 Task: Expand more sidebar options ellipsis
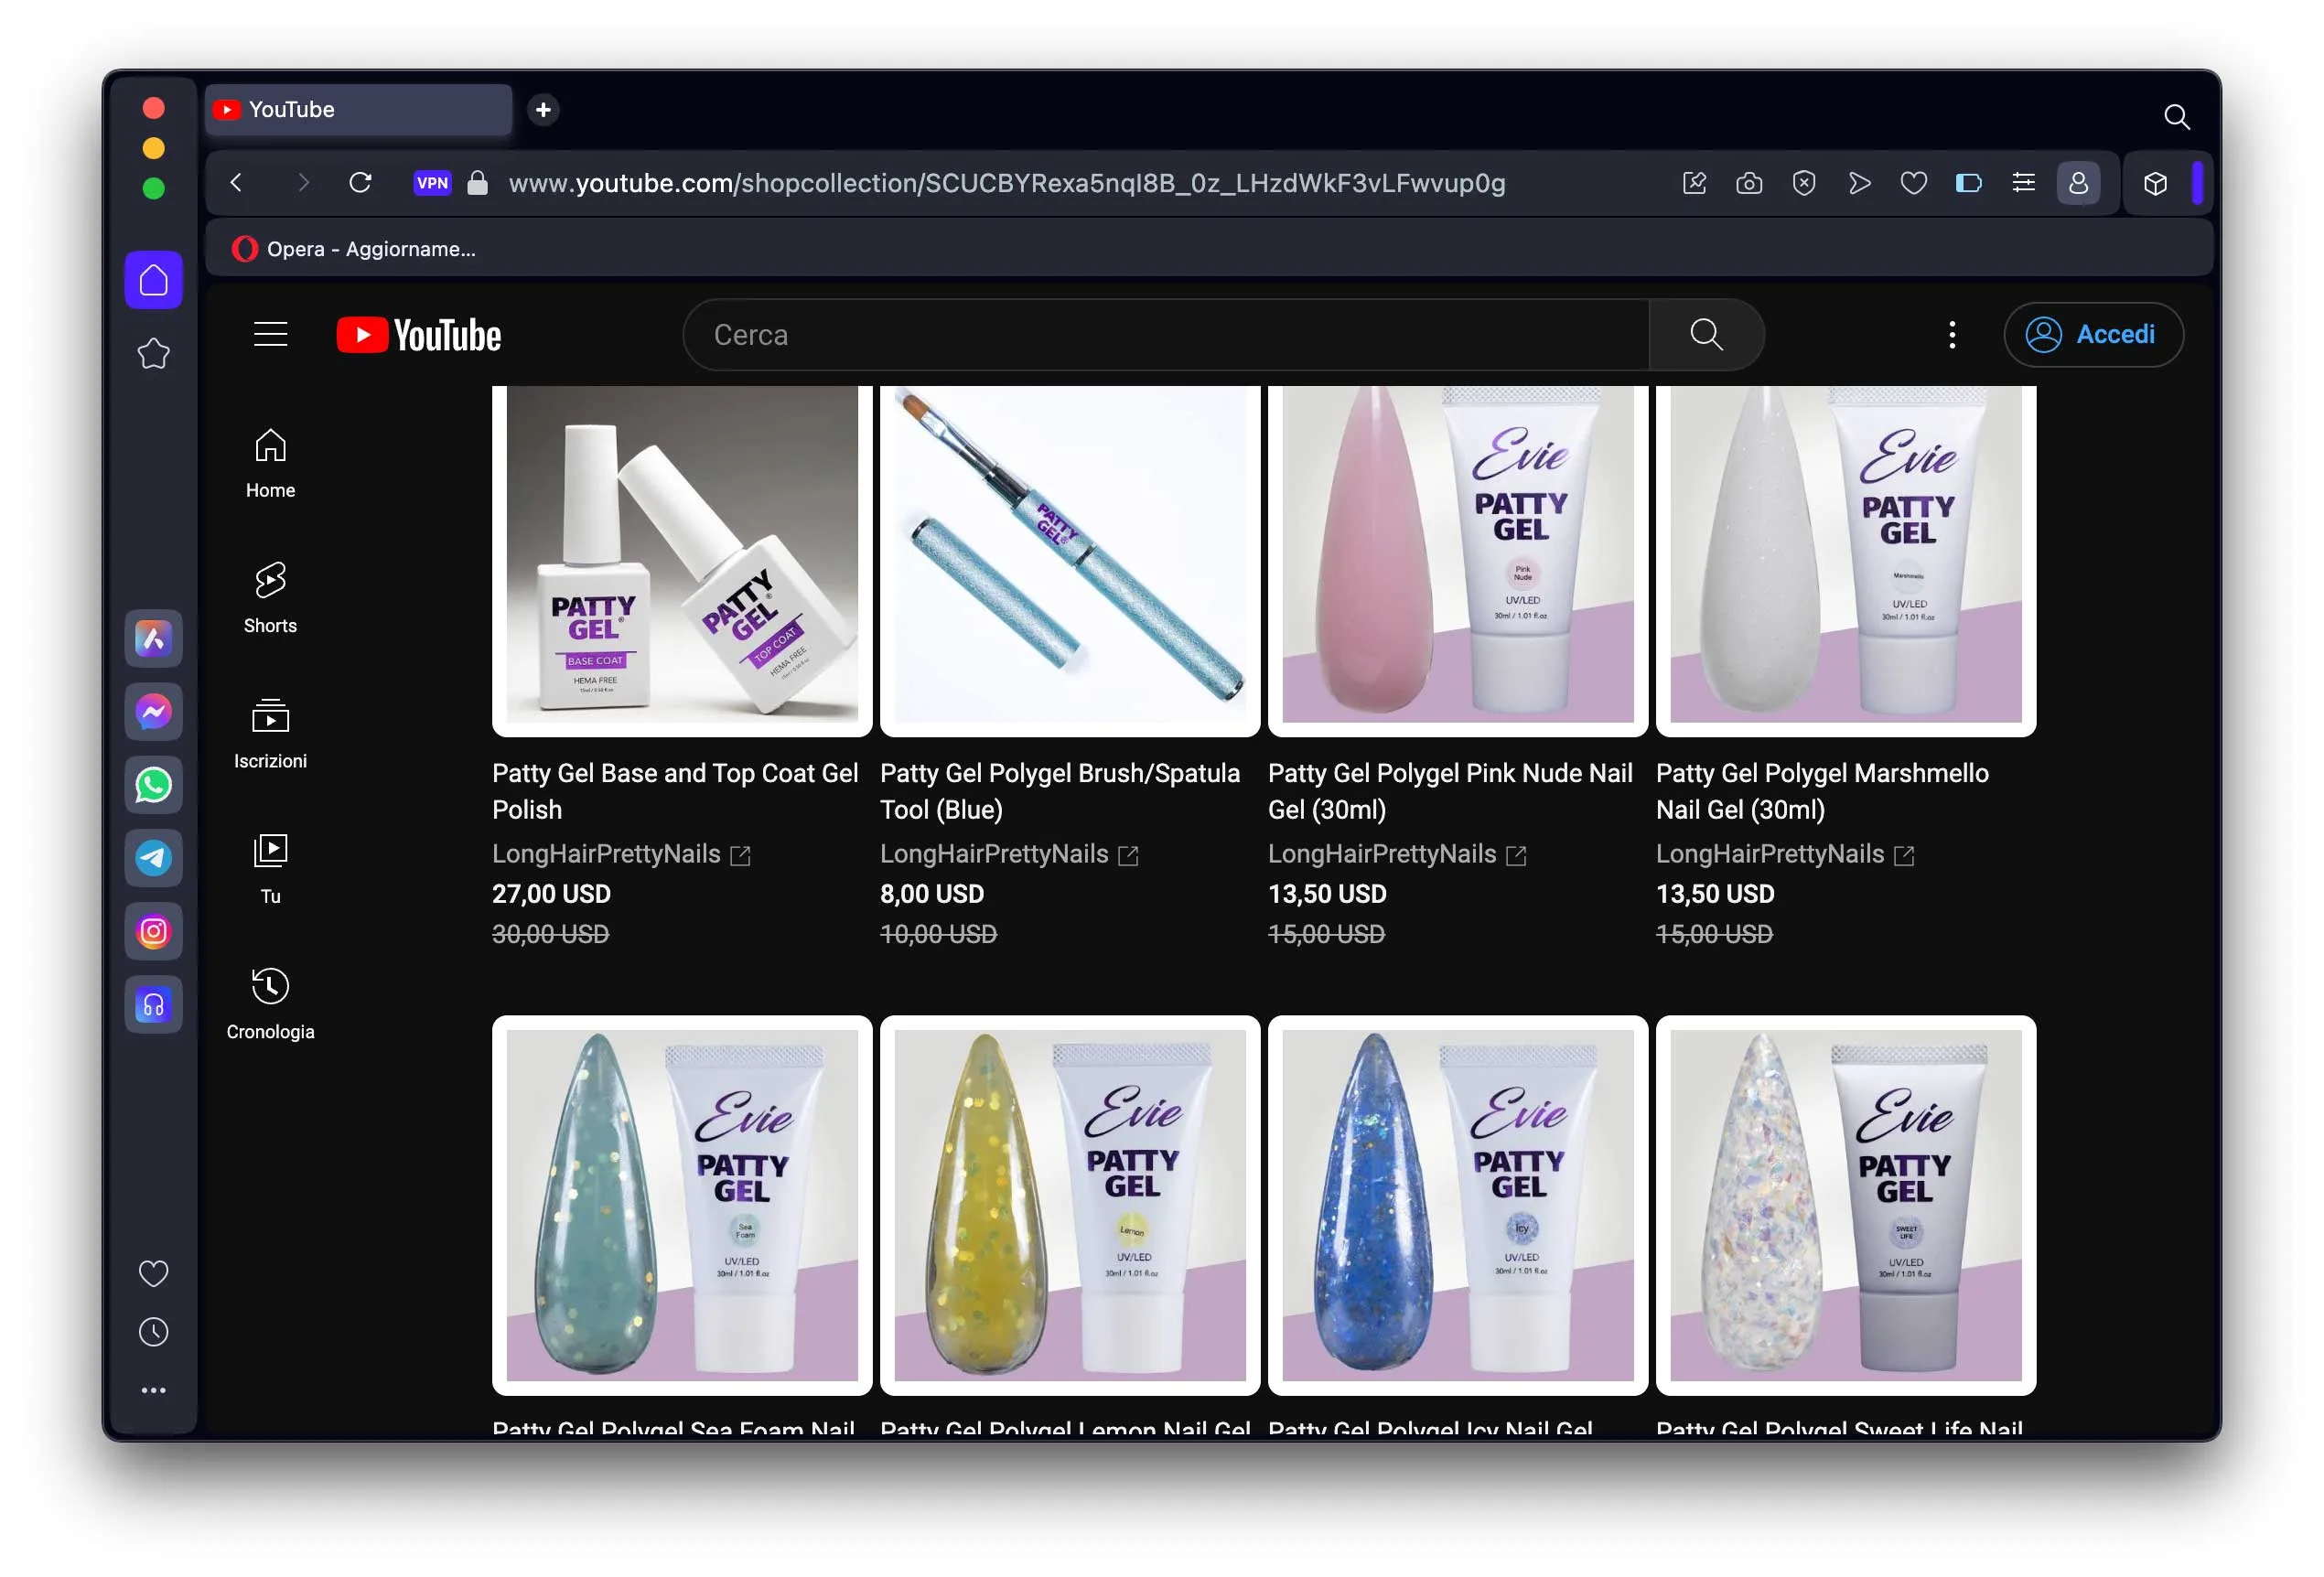point(153,1390)
